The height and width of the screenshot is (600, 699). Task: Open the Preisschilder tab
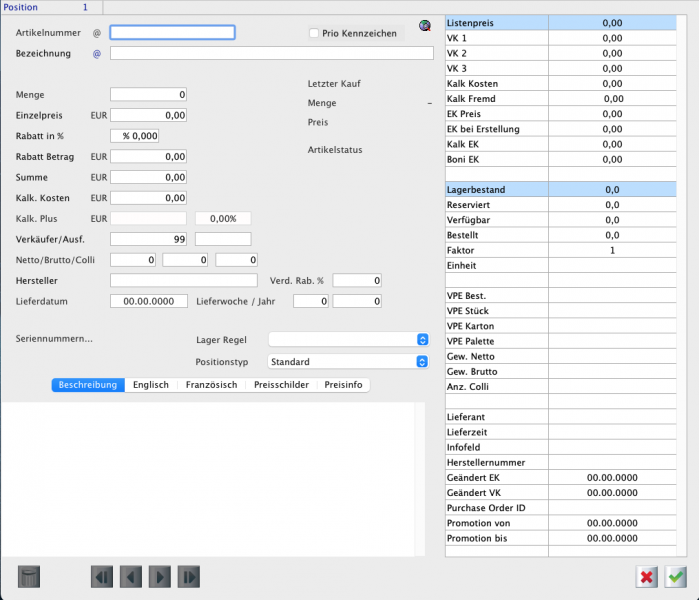tap(280, 385)
